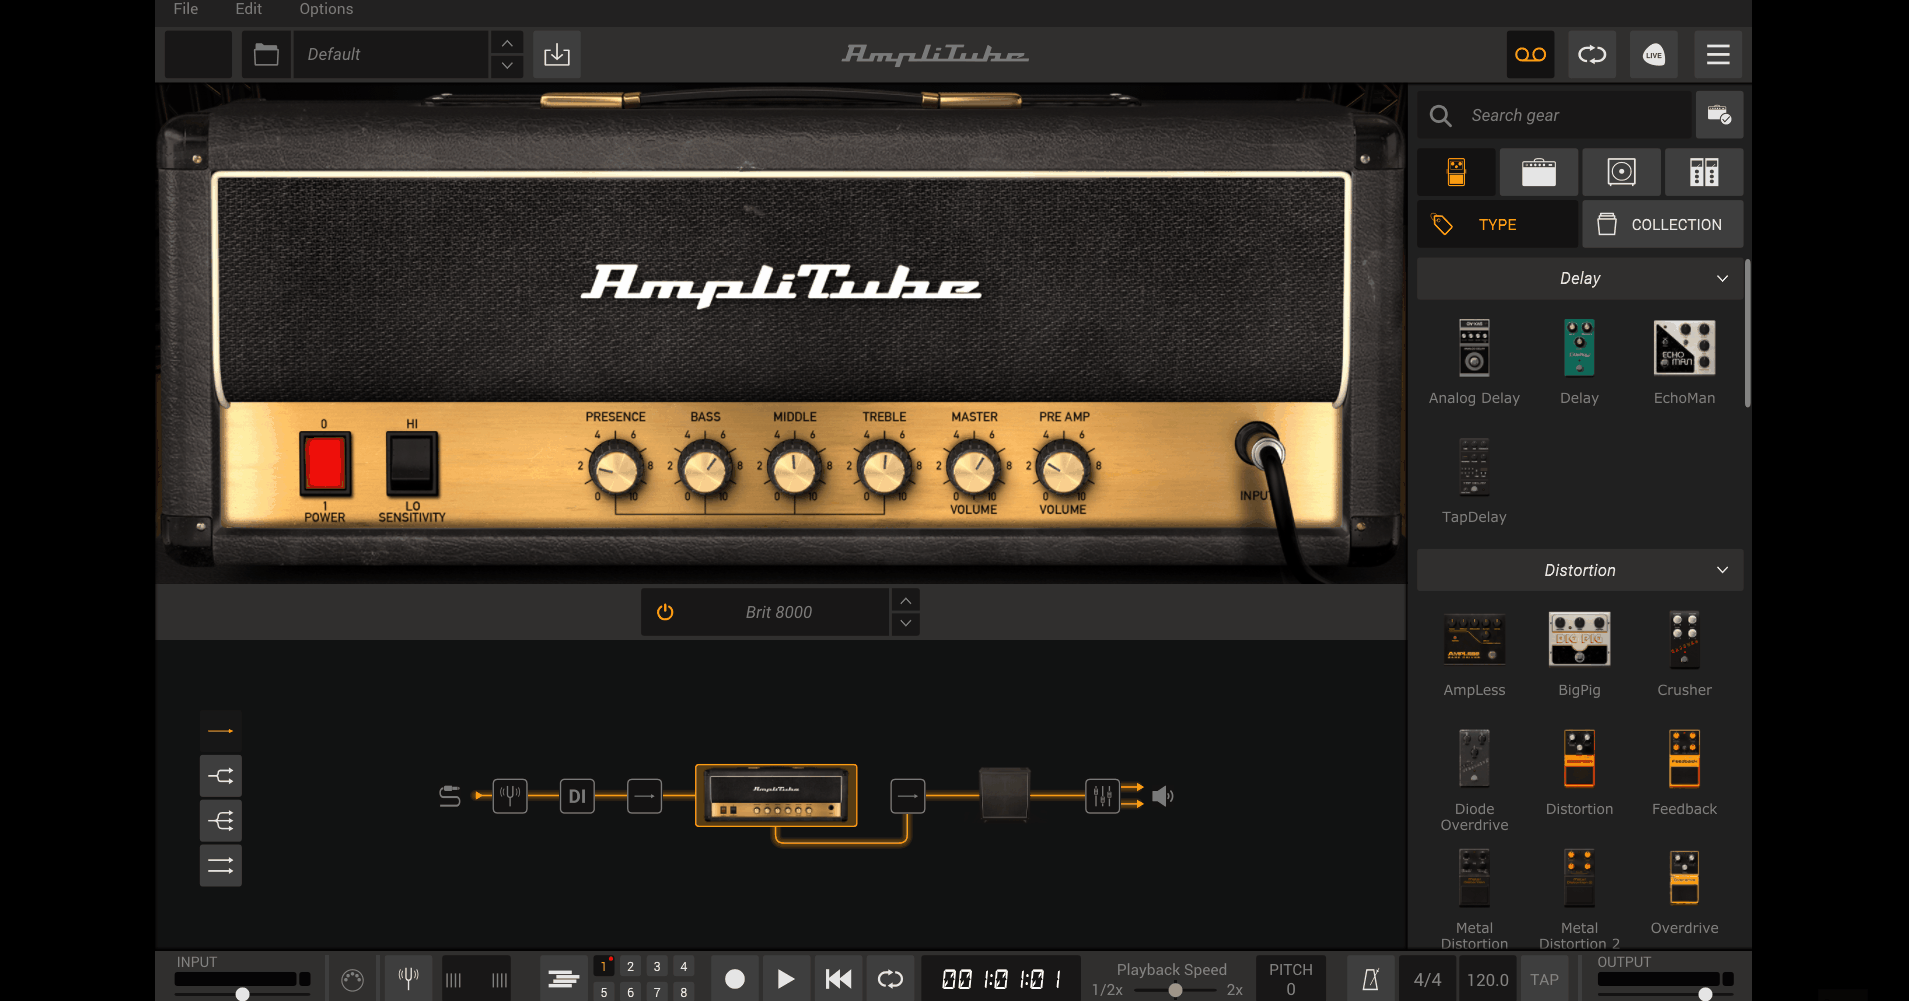The width and height of the screenshot is (1909, 1001).
Task: Open the hamburger main menu
Action: click(1718, 54)
